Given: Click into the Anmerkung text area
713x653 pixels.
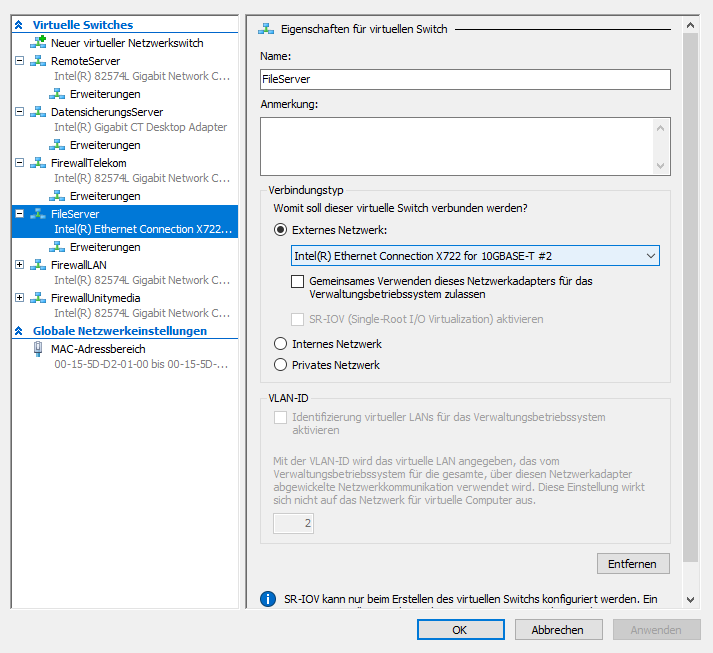Looking at the screenshot, I should (x=456, y=146).
